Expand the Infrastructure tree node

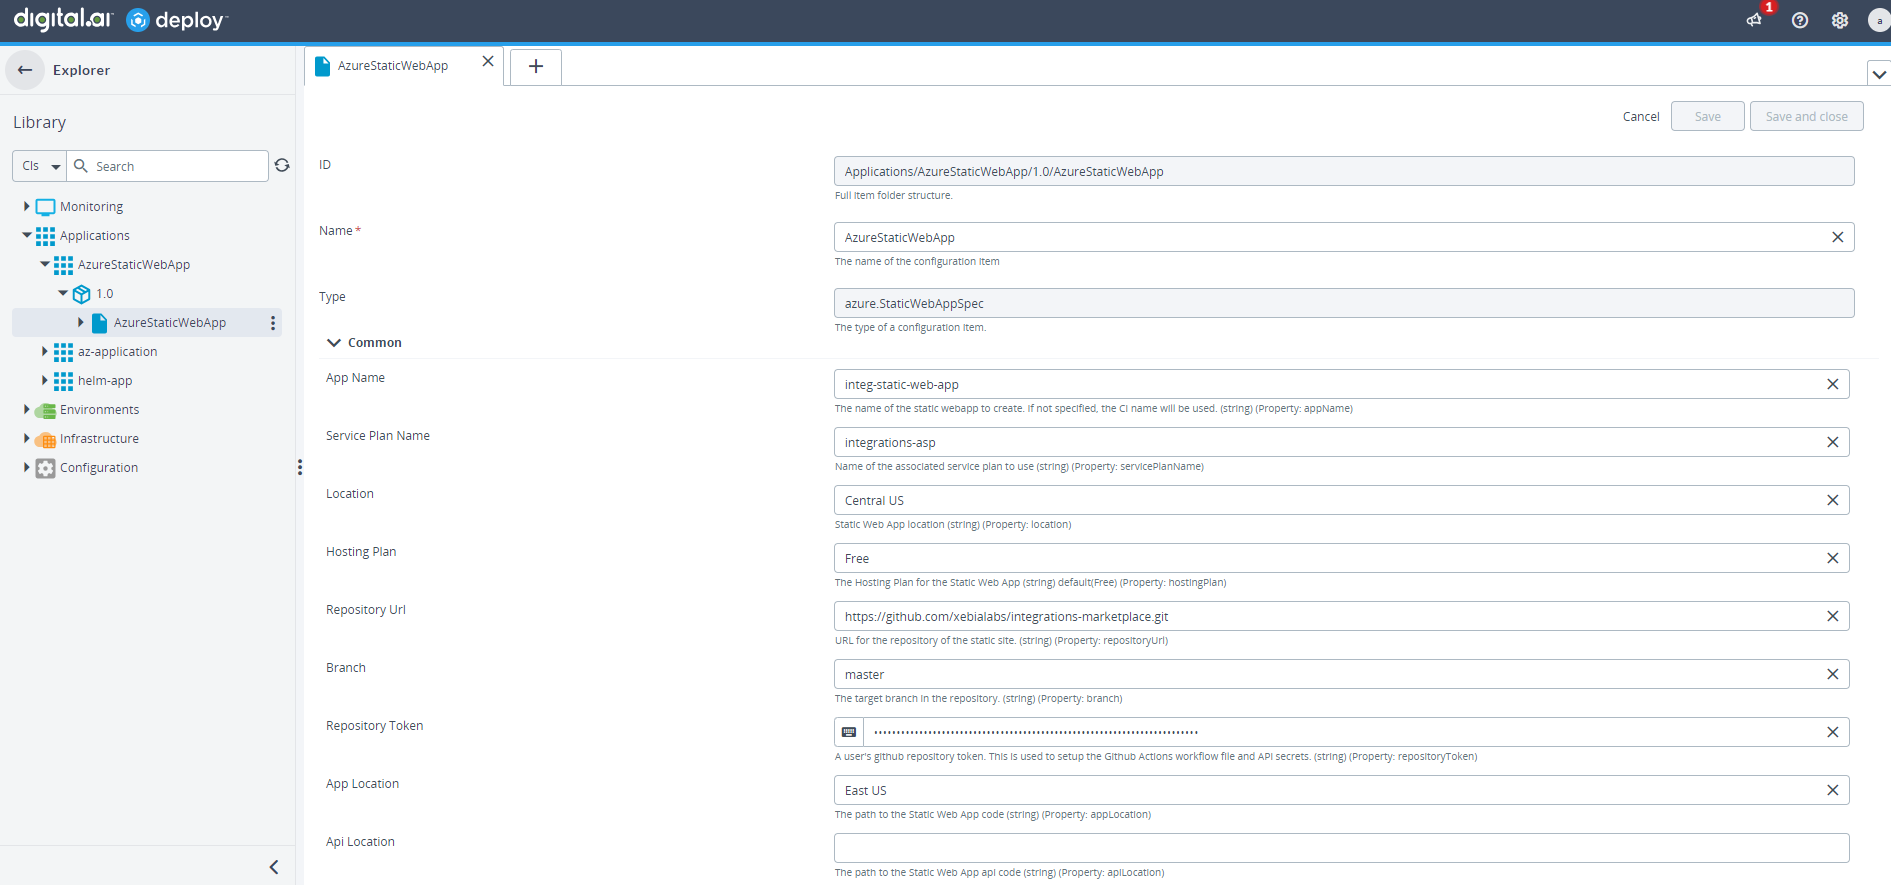click(27, 439)
